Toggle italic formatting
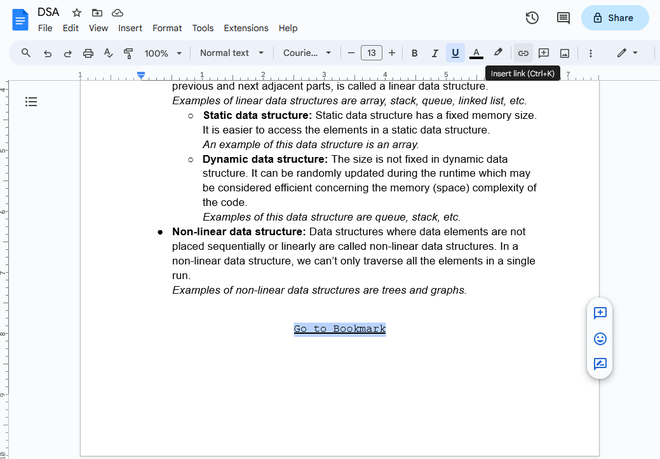The height and width of the screenshot is (459, 660). (x=435, y=53)
